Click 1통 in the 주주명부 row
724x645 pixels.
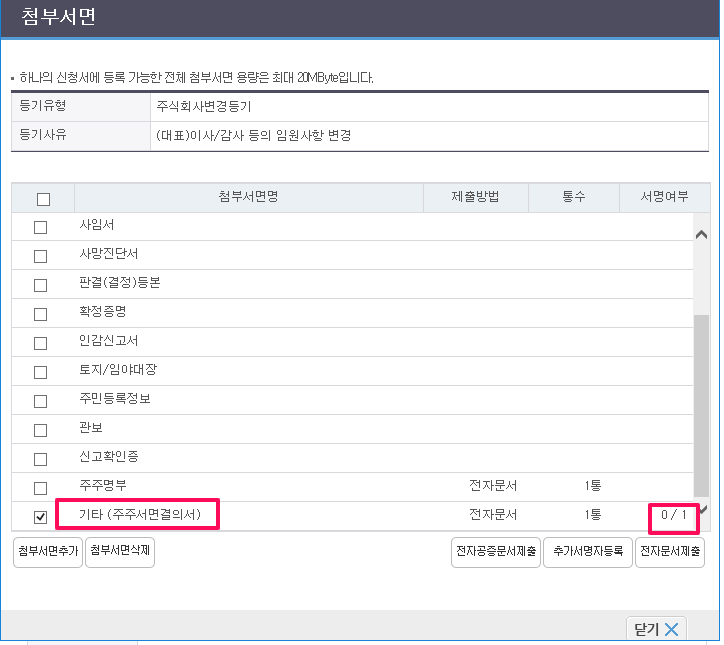coord(592,486)
